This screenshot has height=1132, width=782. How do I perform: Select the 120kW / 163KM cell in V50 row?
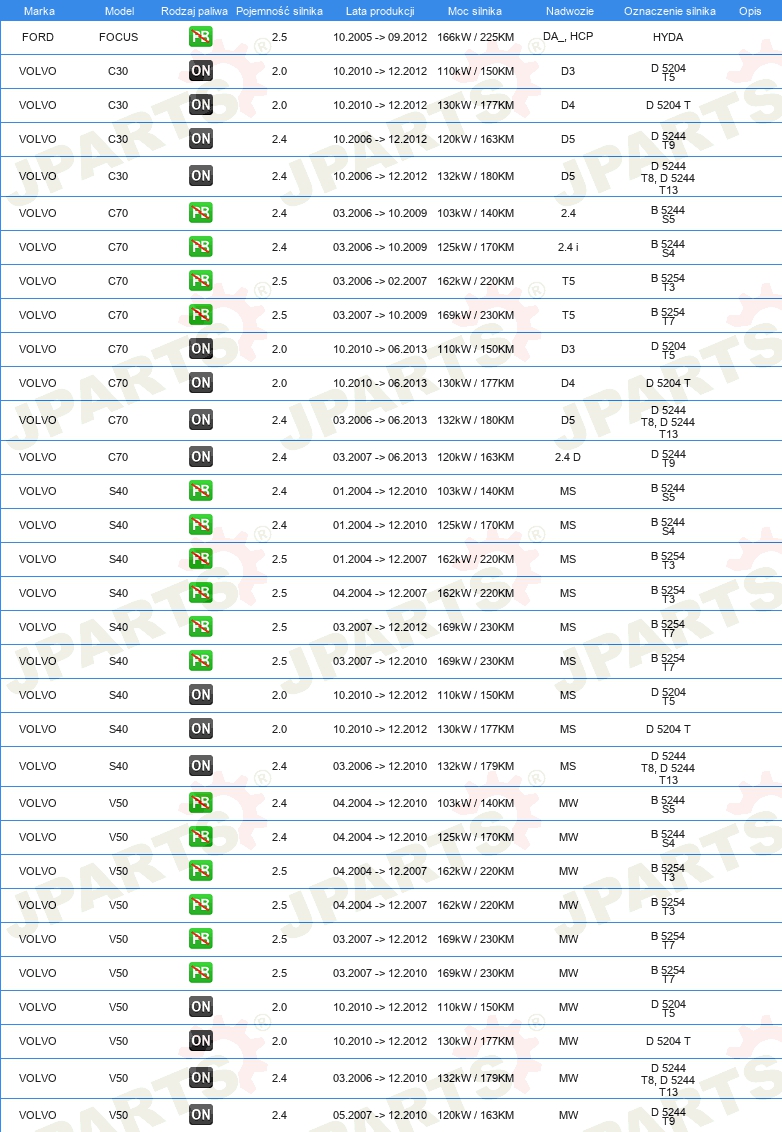point(476,1115)
